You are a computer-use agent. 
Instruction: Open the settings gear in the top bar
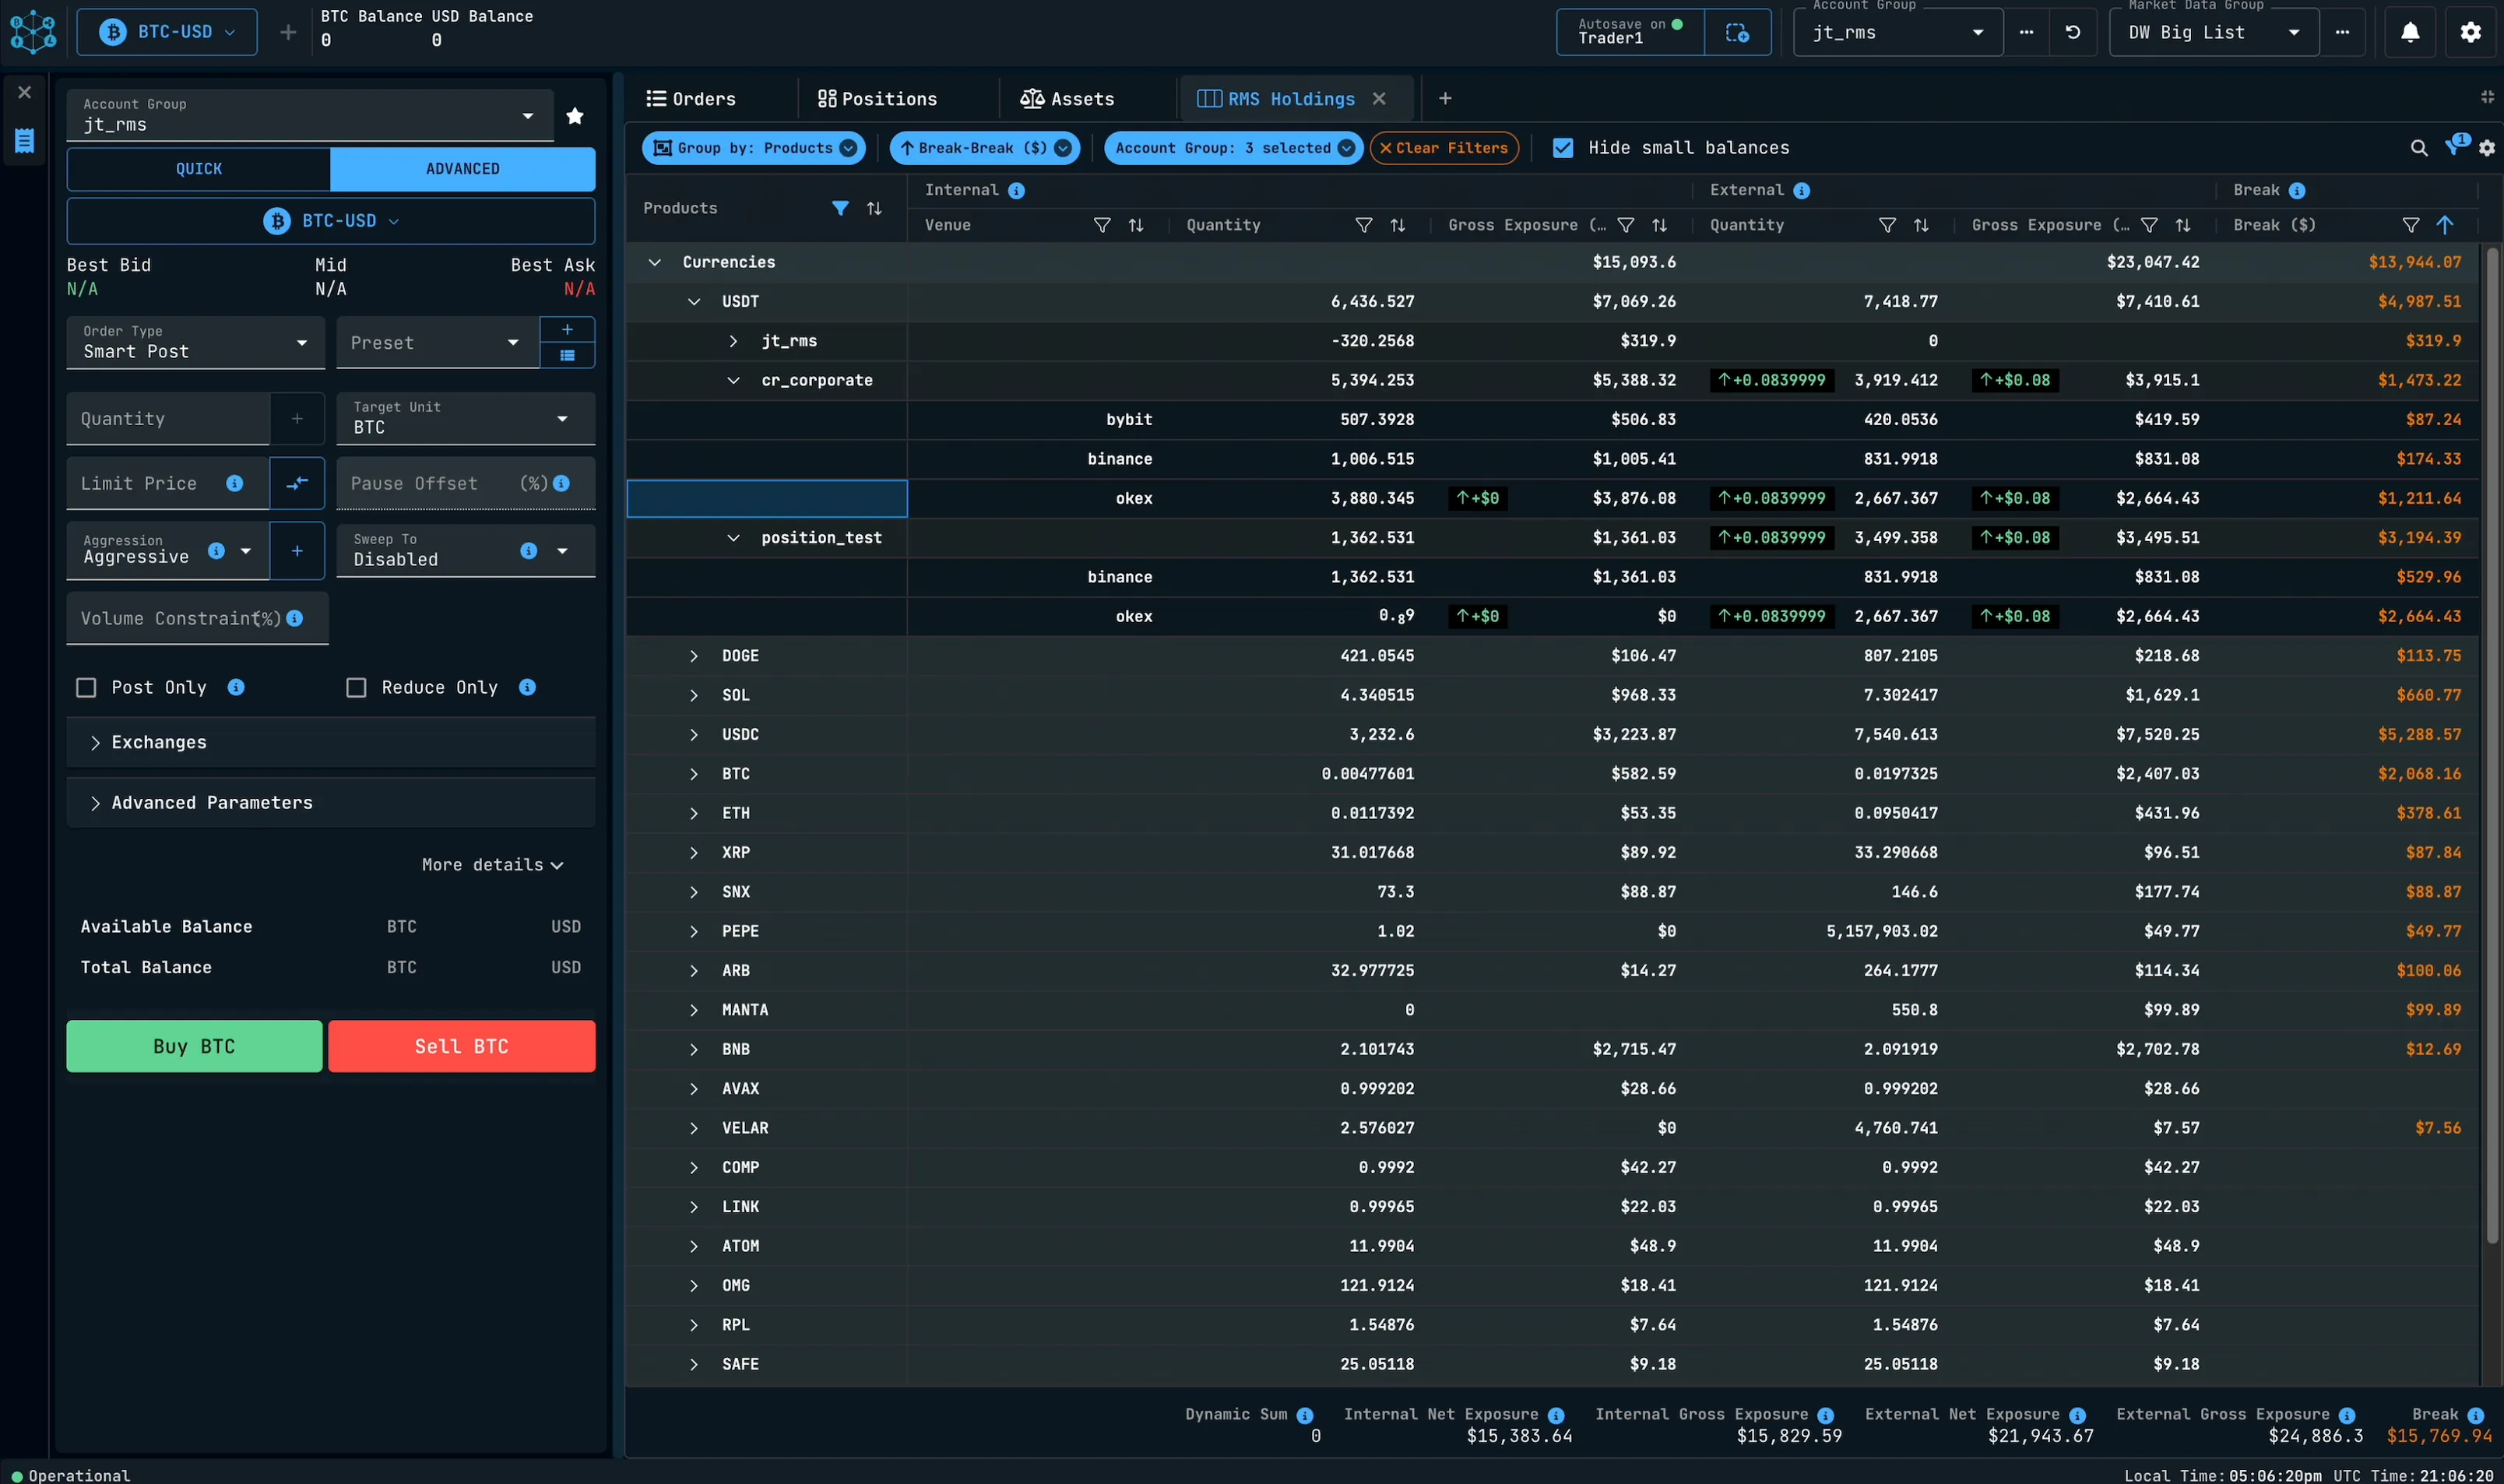2470,32
